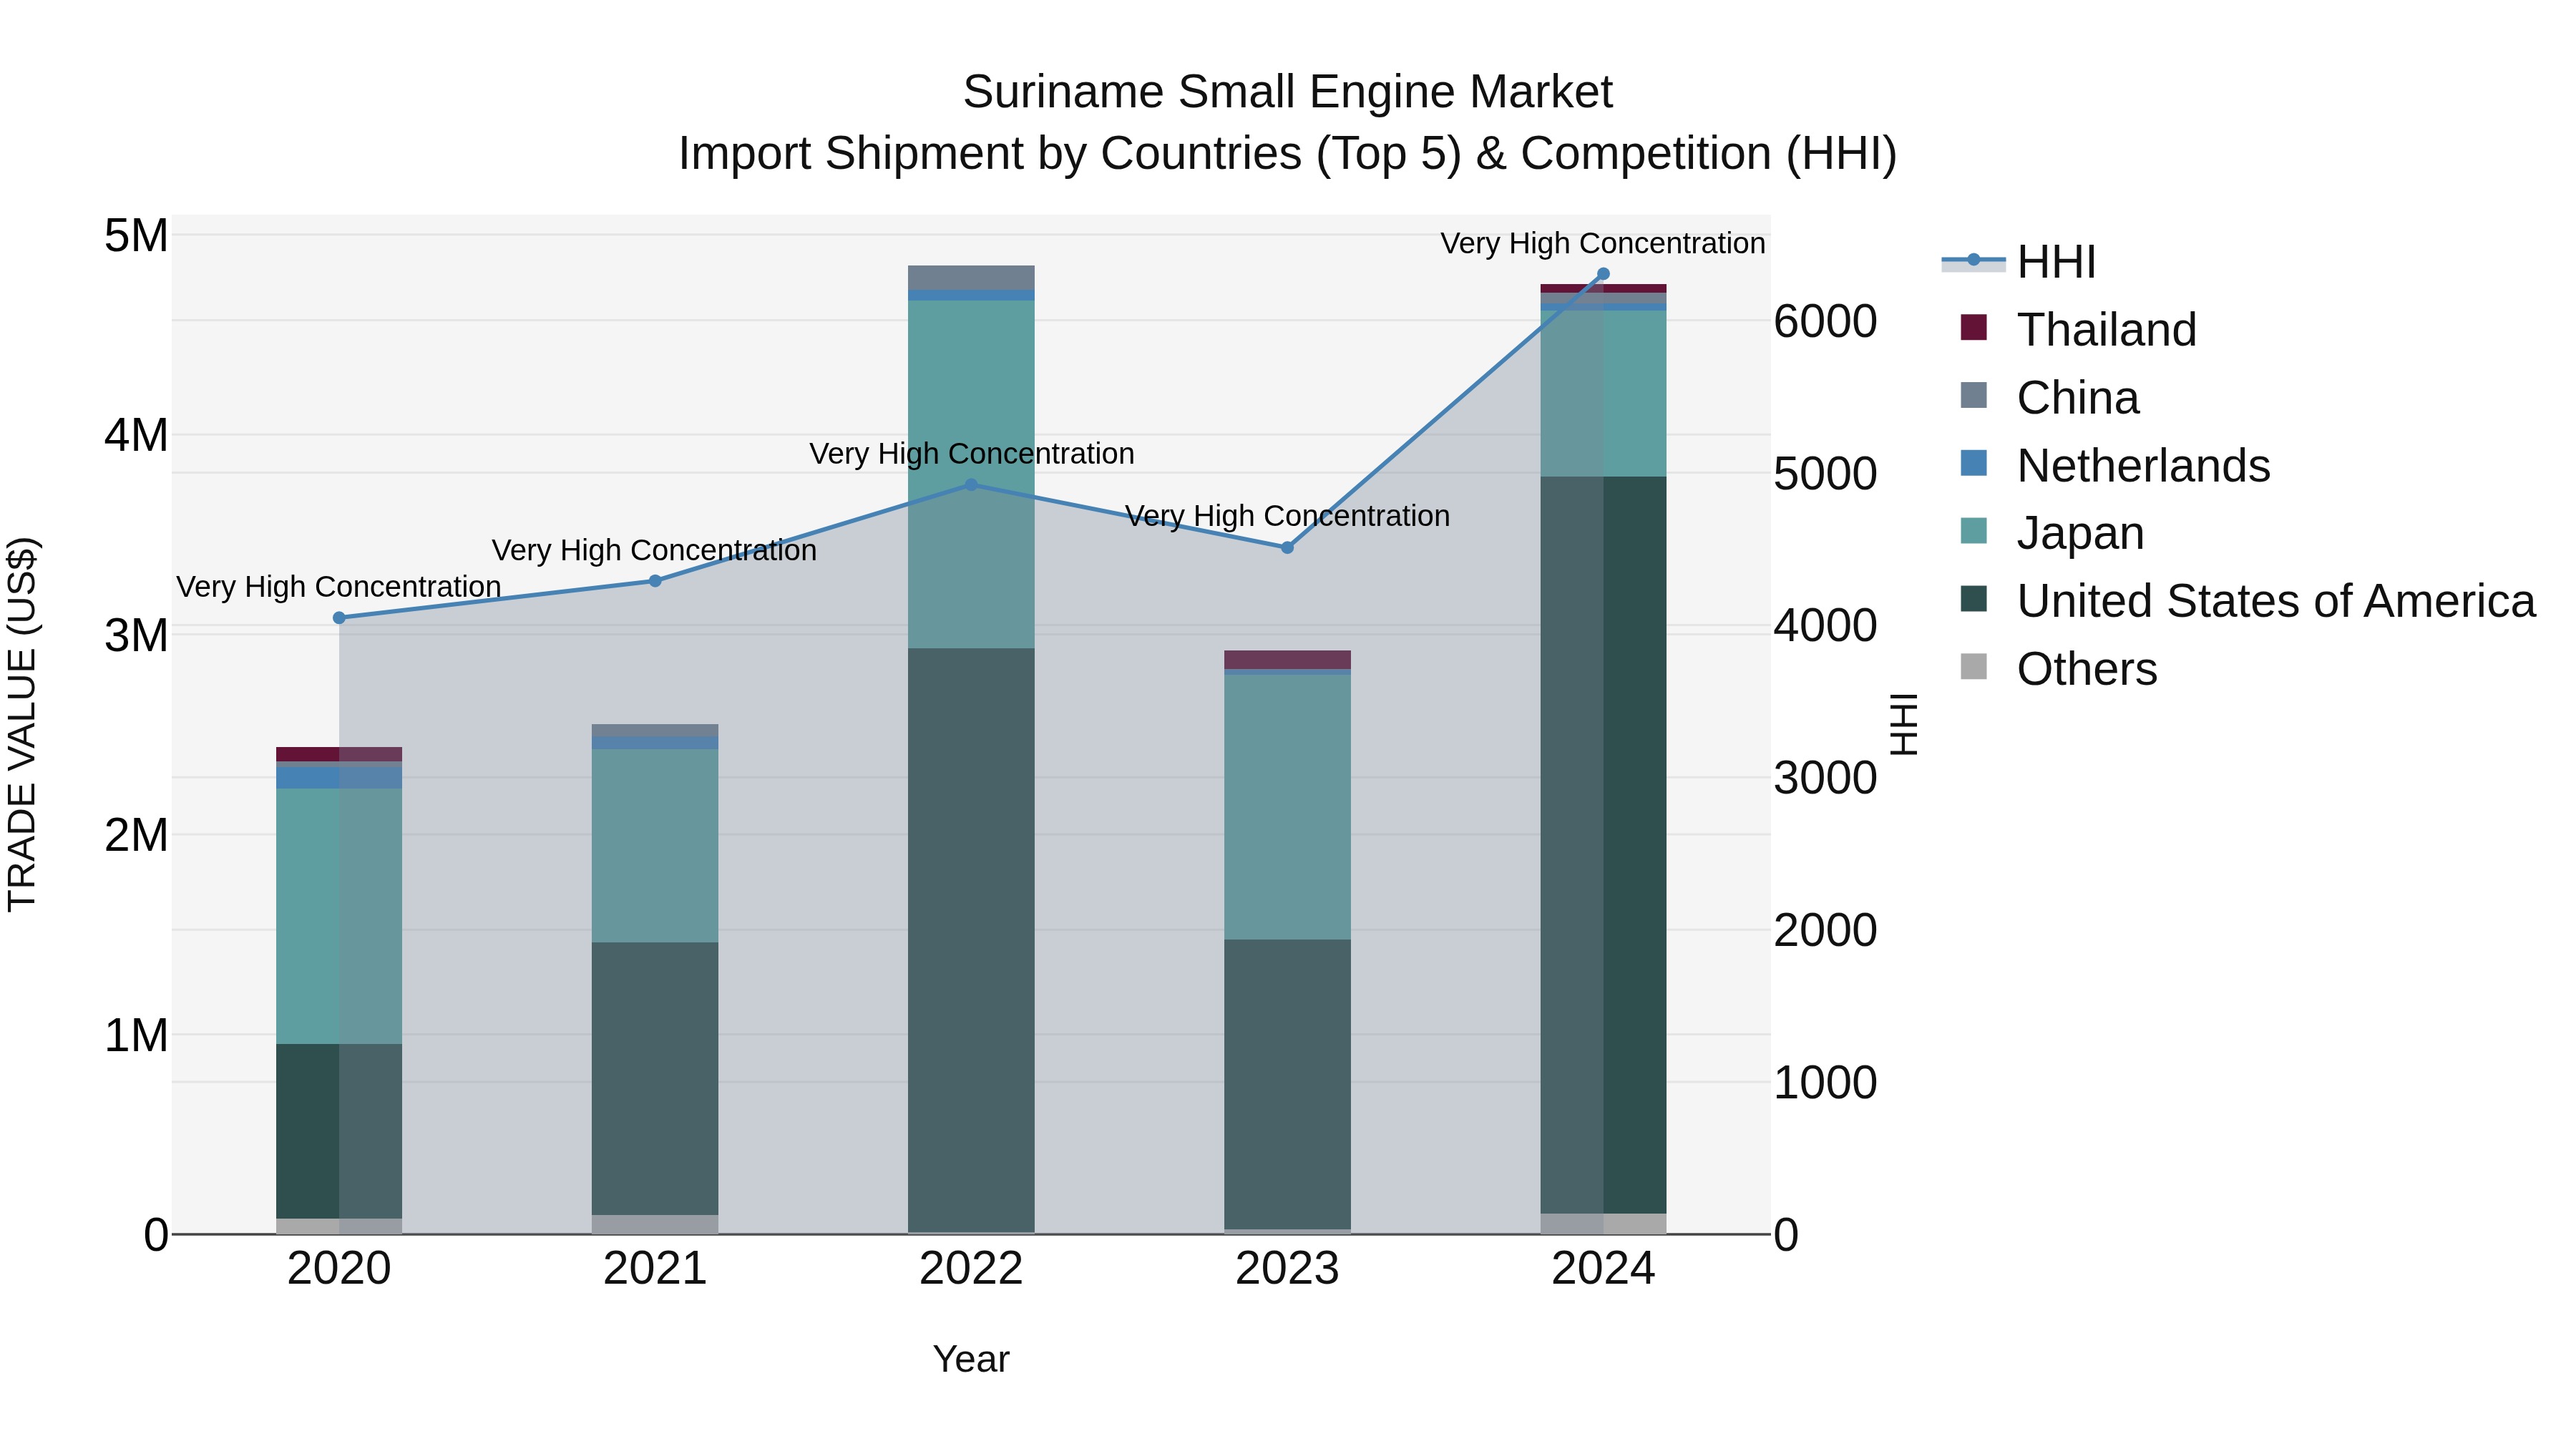Image resolution: width=2576 pixels, height=1449 pixels.
Task: Click the Japan segment of 2023 bar
Action: (1287, 807)
